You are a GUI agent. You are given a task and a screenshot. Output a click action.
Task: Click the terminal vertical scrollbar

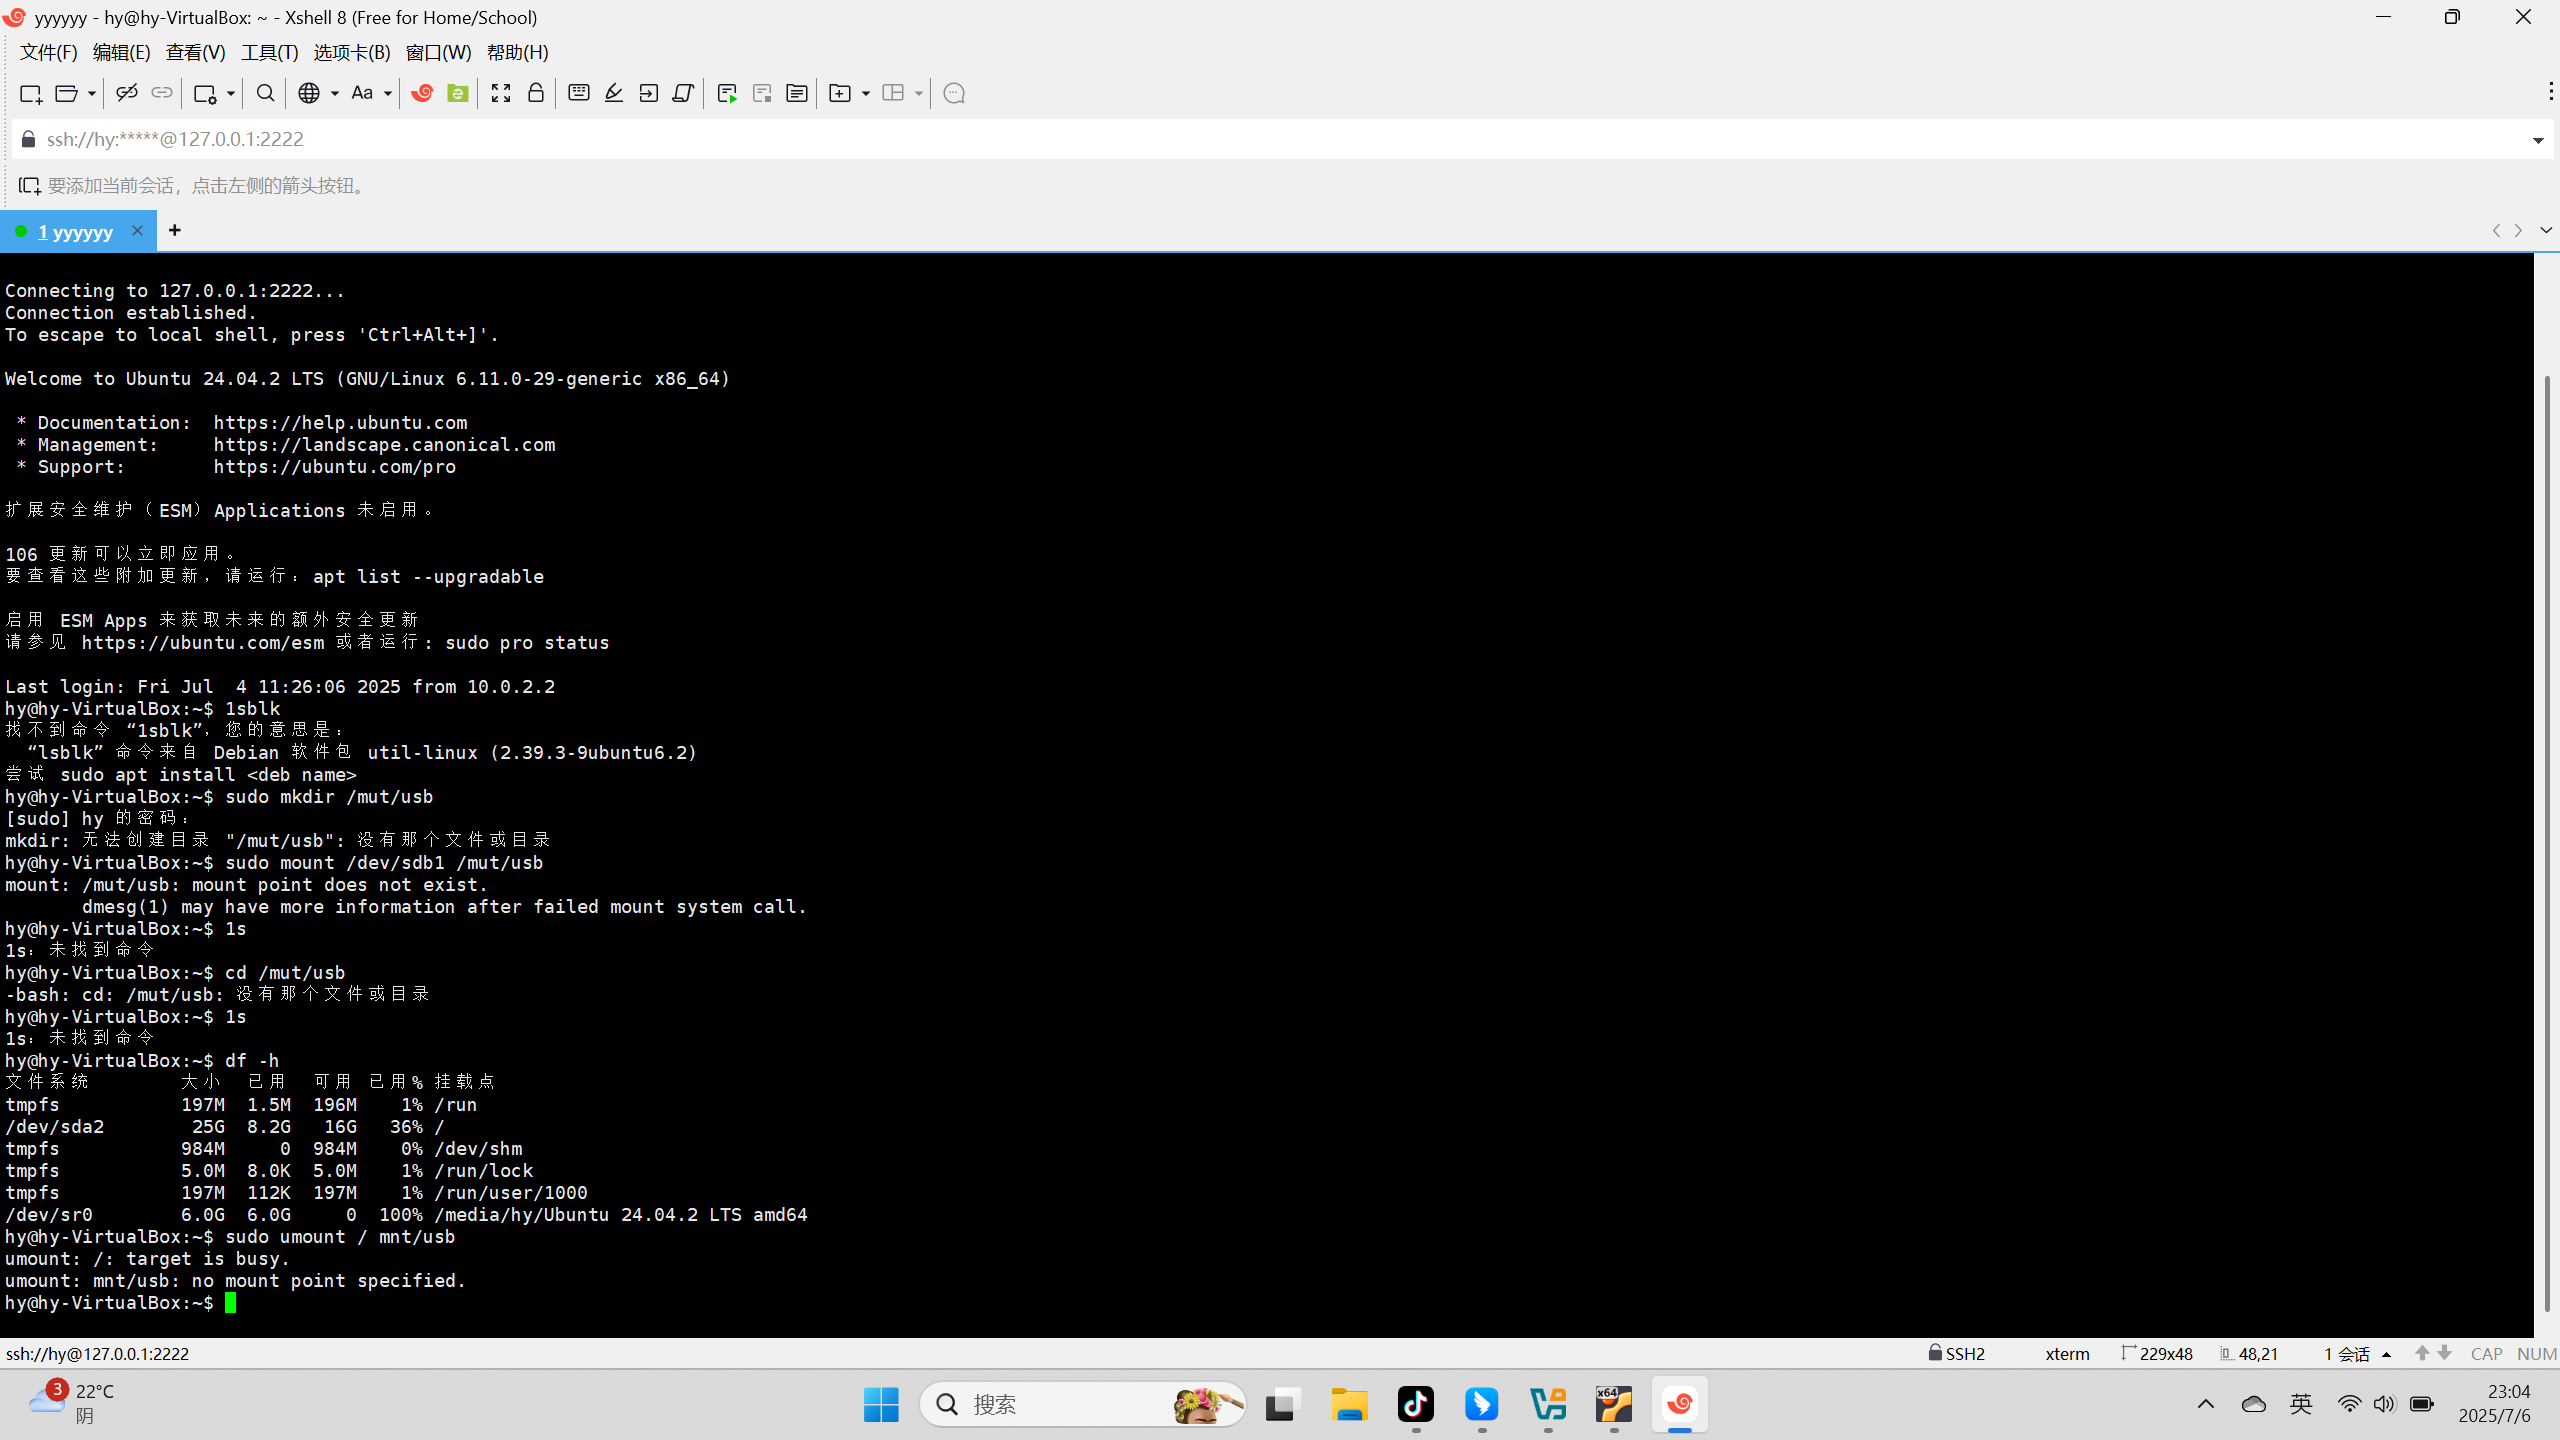point(2546,840)
